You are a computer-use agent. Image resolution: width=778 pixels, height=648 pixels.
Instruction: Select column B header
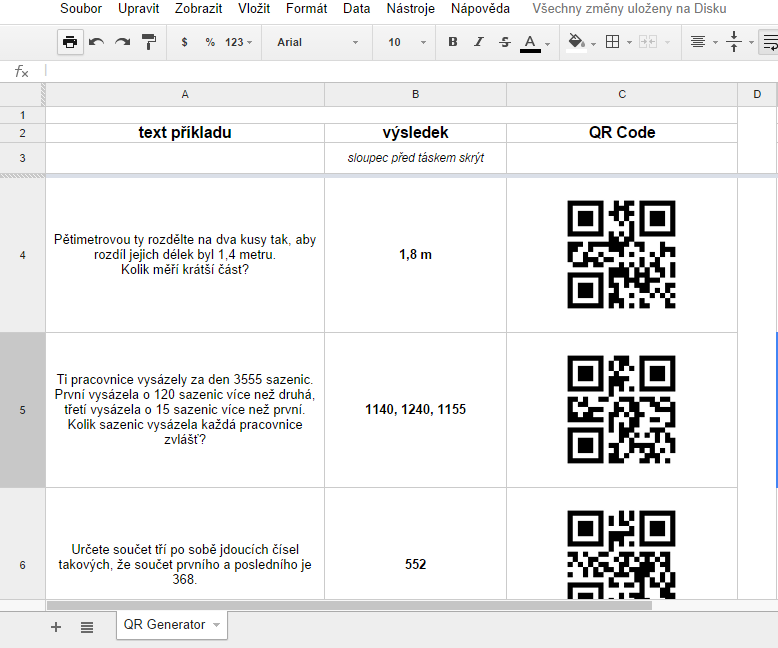(415, 94)
